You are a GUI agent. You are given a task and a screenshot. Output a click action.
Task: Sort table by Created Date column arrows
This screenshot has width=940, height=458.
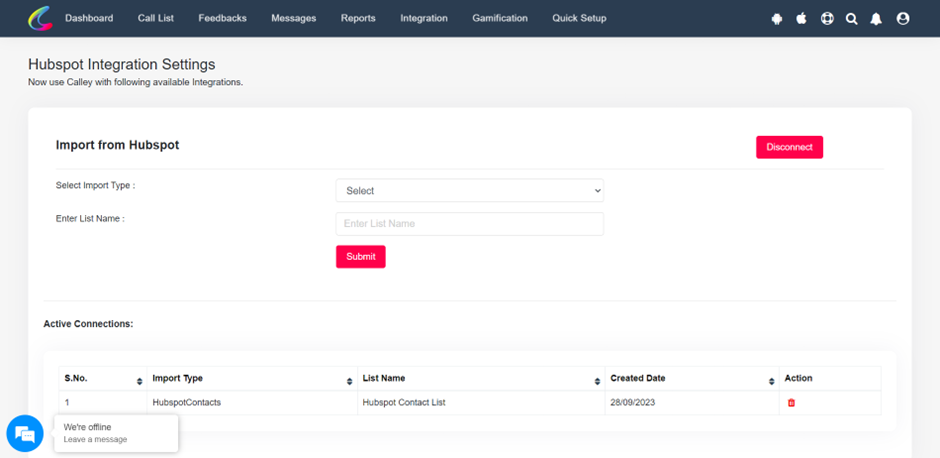coord(772,381)
